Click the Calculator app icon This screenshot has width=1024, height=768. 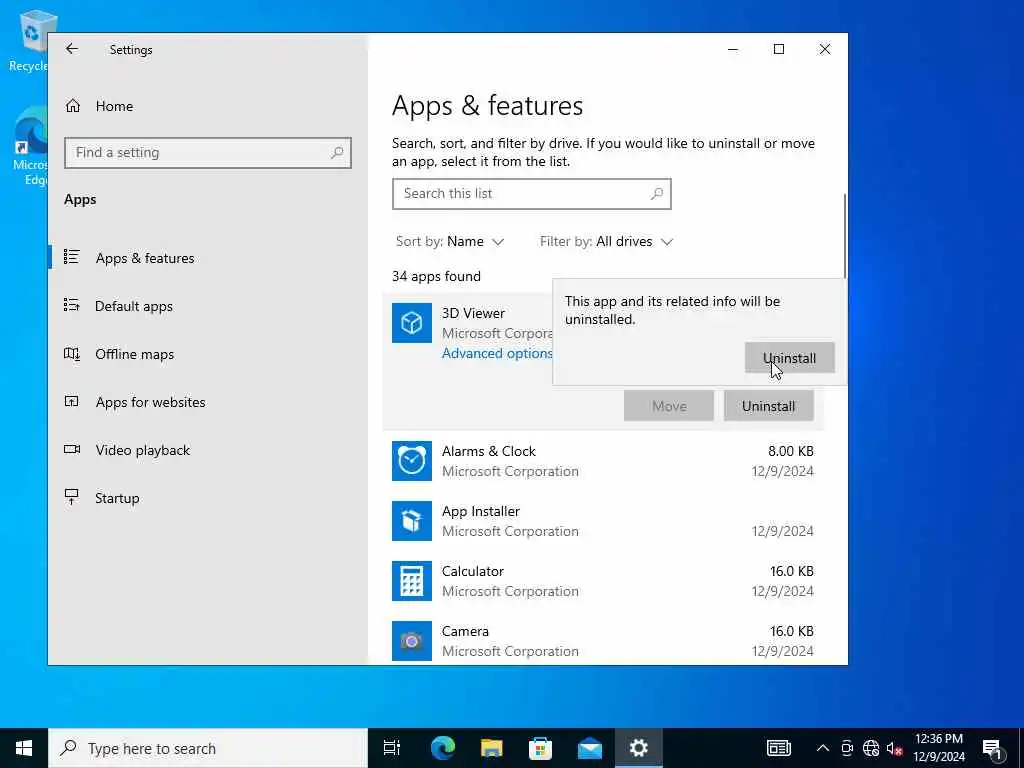411,581
